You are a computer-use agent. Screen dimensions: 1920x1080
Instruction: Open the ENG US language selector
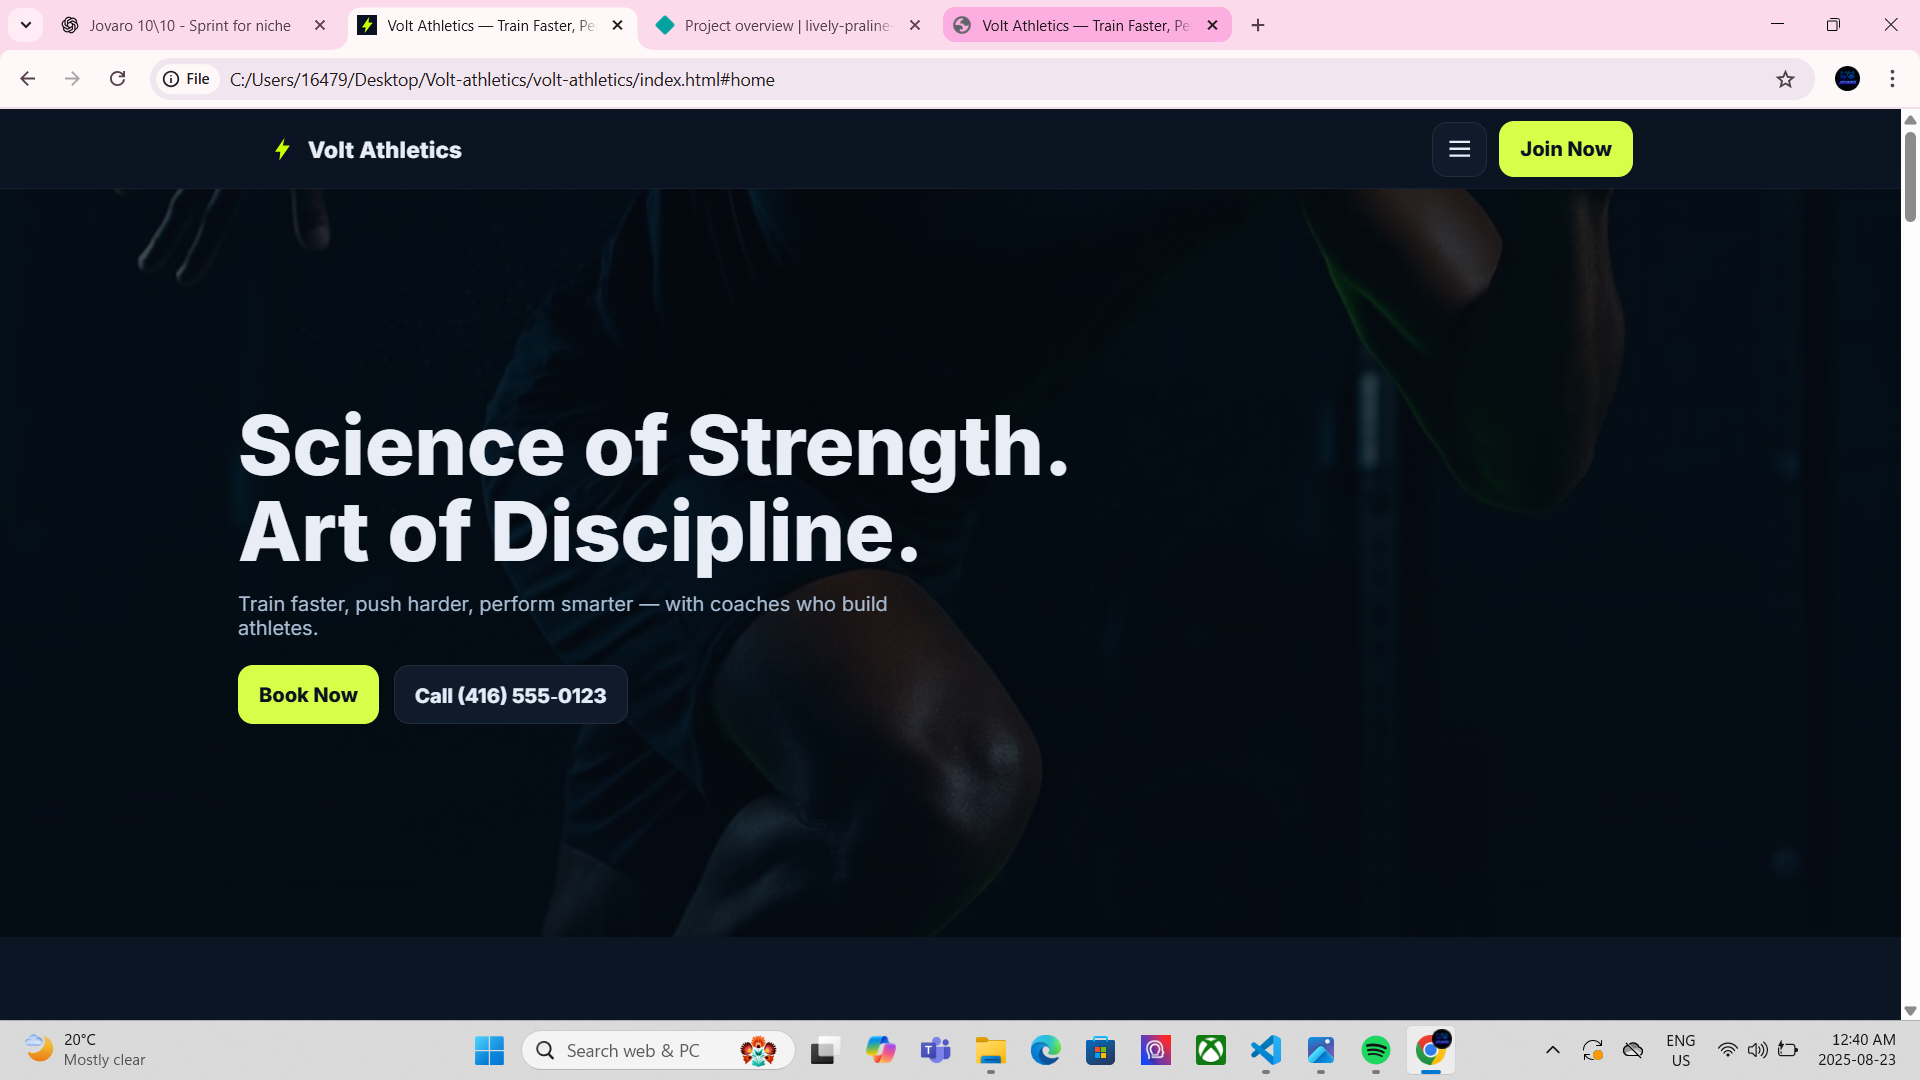click(x=1681, y=1050)
